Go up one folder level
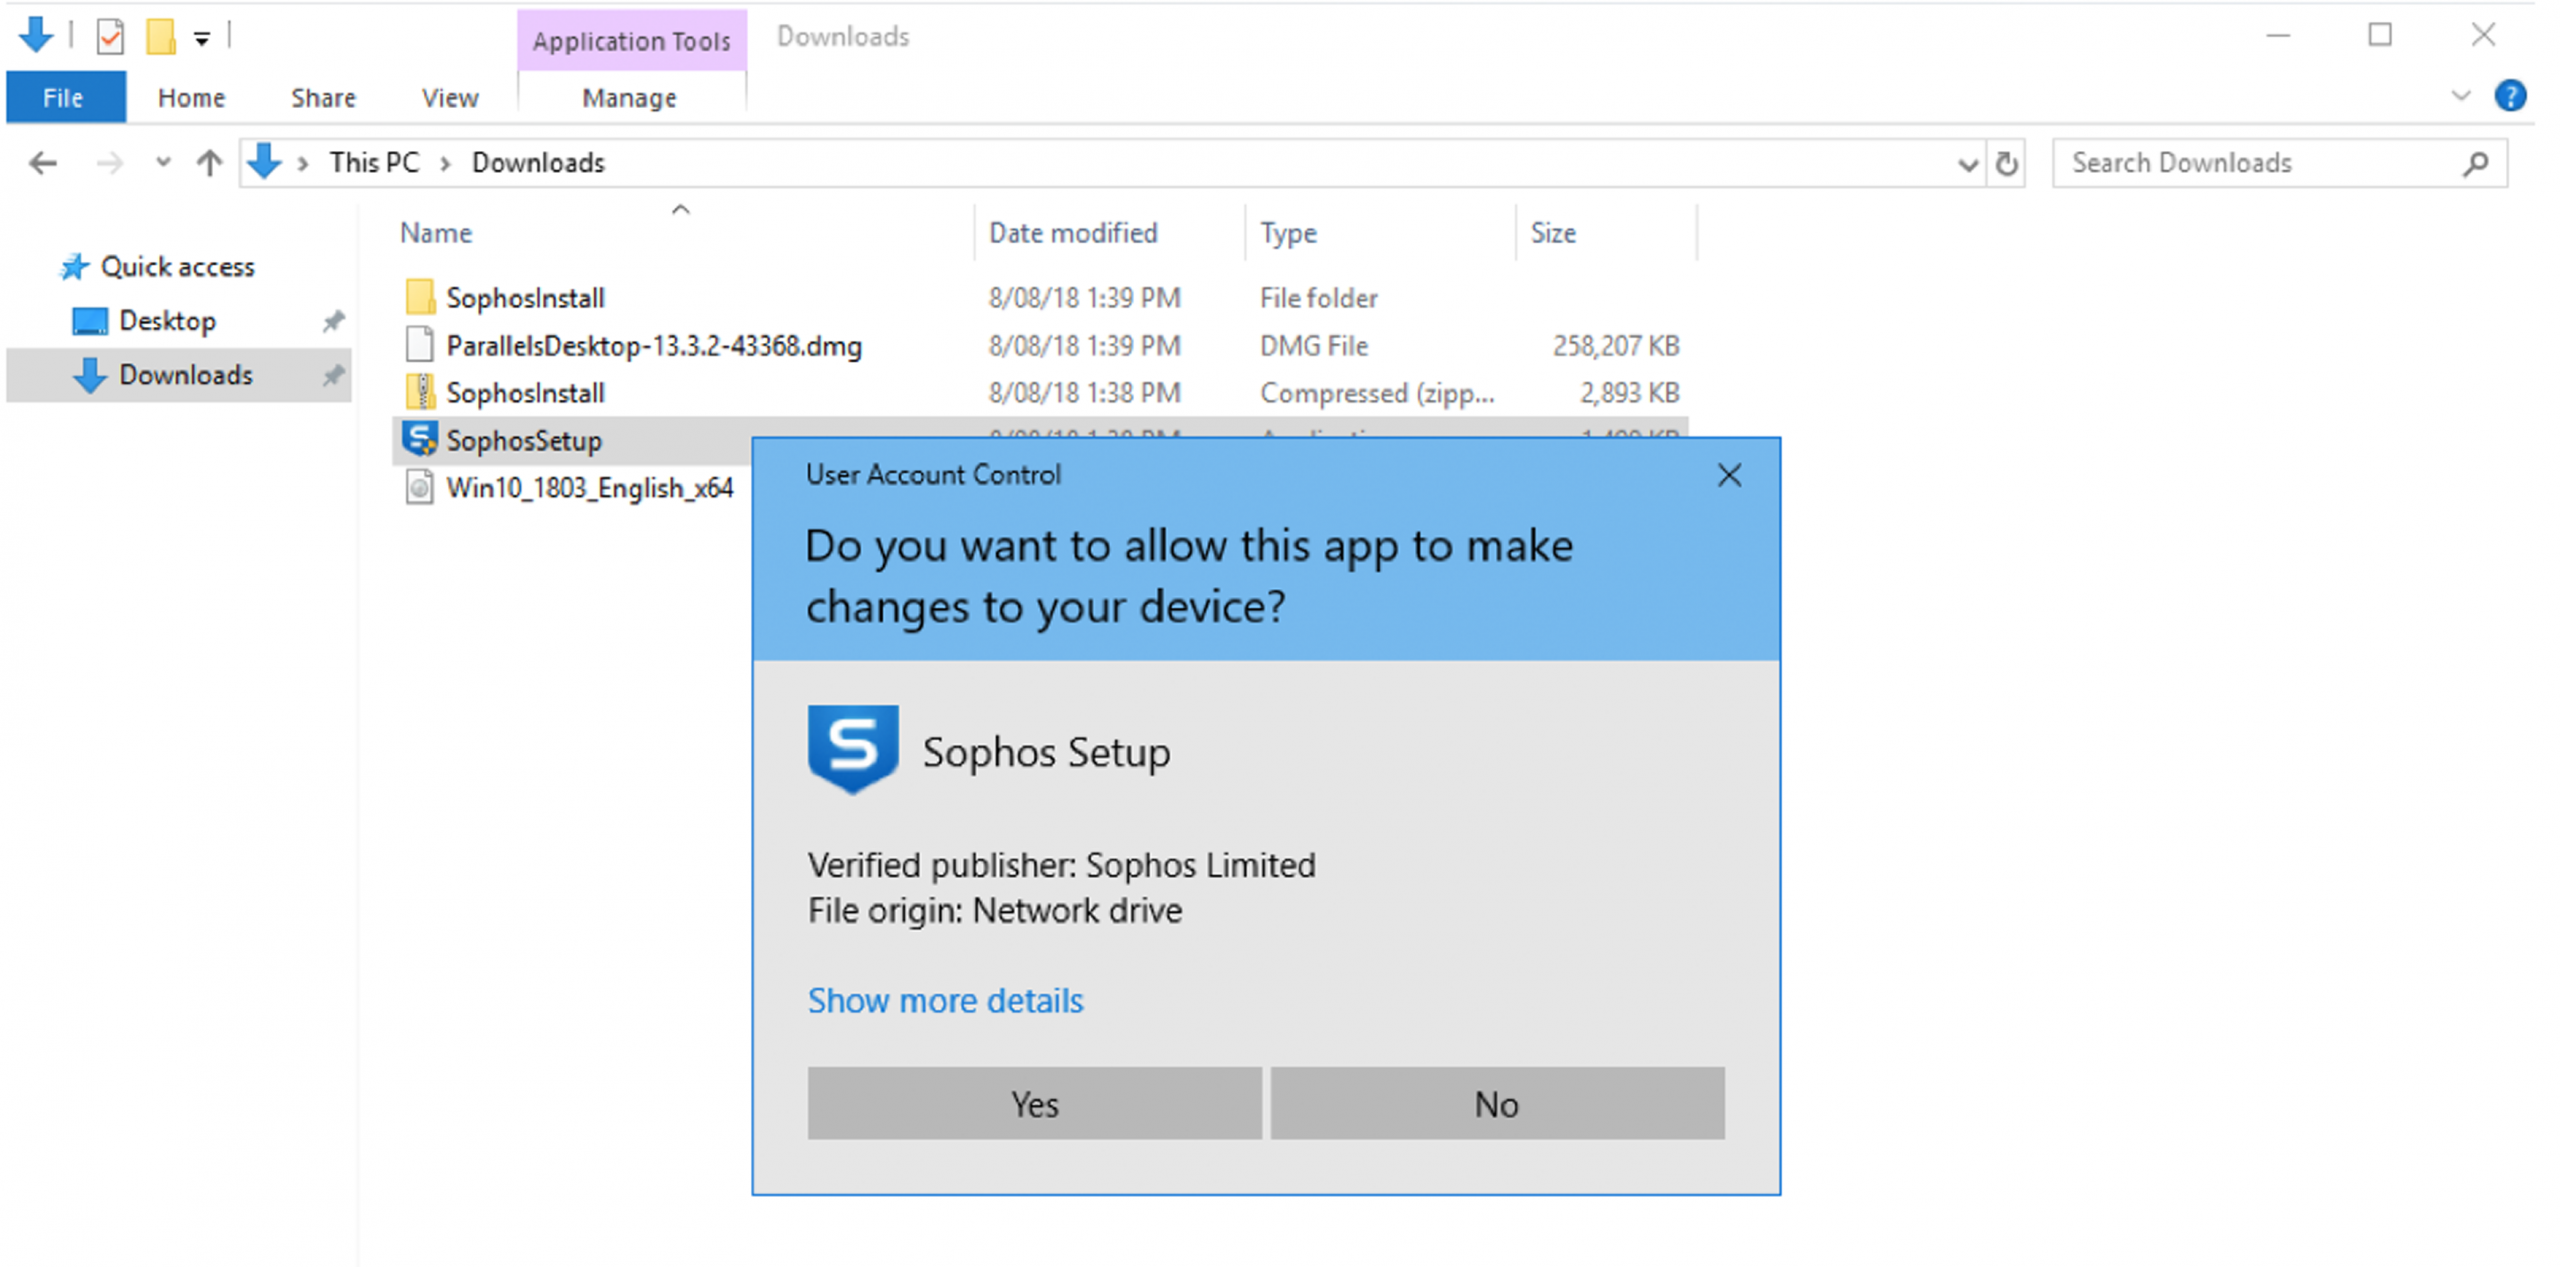The height and width of the screenshot is (1267, 2560). pyautogui.click(x=209, y=163)
